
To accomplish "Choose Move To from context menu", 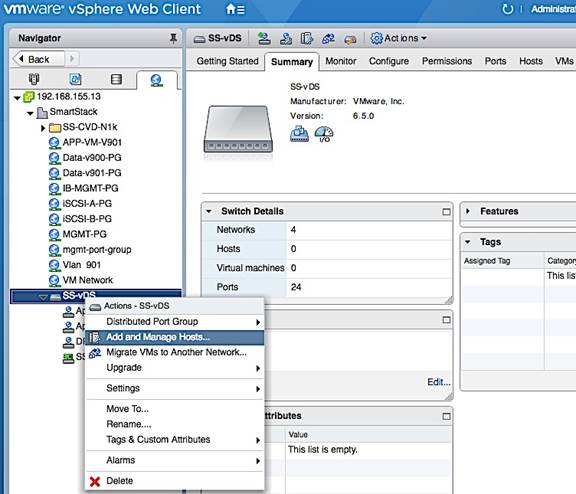I will coord(175,409).
